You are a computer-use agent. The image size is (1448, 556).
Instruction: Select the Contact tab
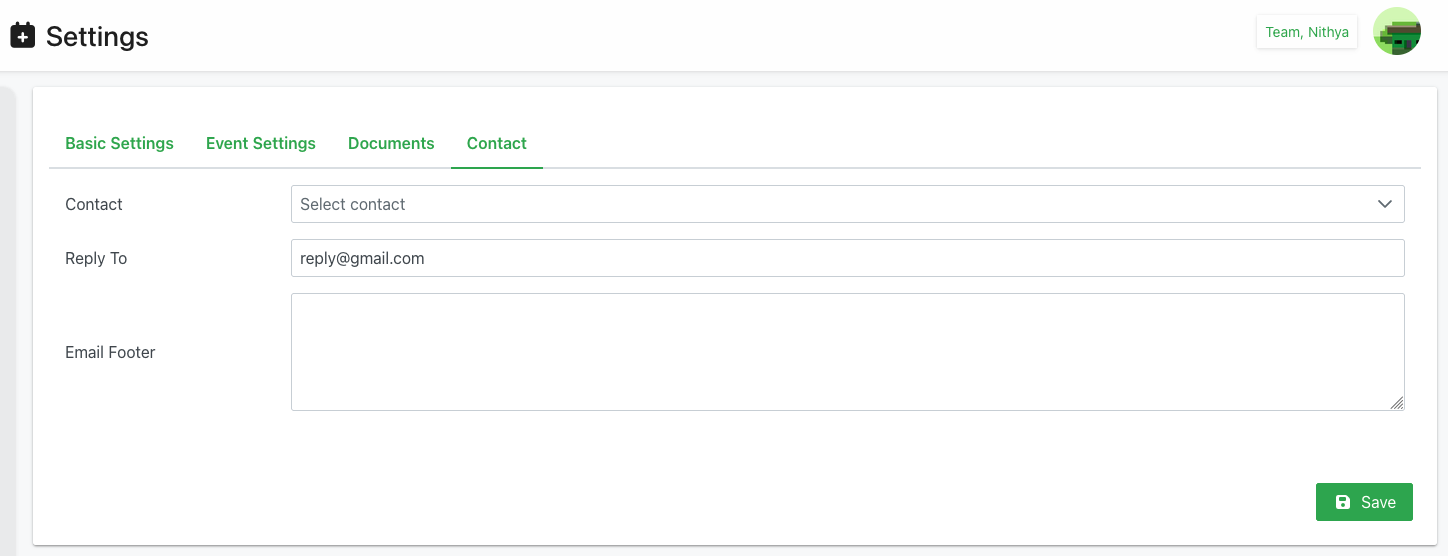497,143
